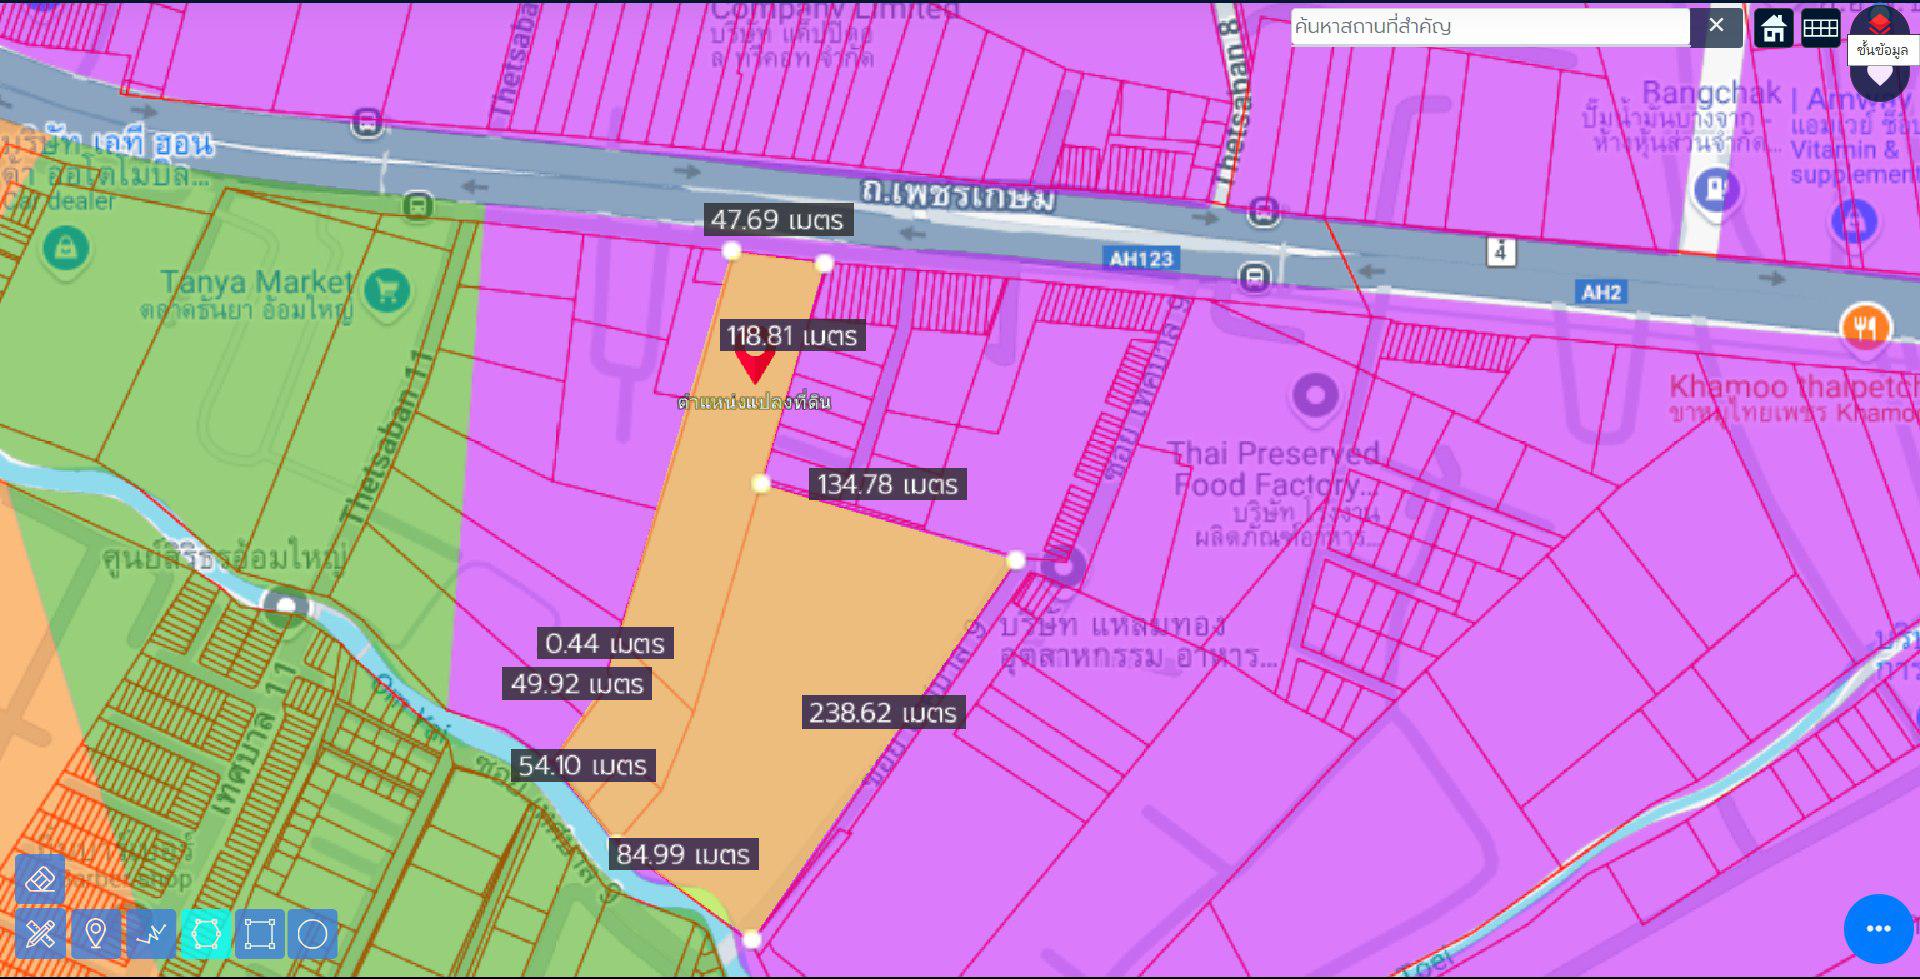Click the Thai Preserved Food Factory marker
This screenshot has width=1920, height=979.
[1316, 395]
